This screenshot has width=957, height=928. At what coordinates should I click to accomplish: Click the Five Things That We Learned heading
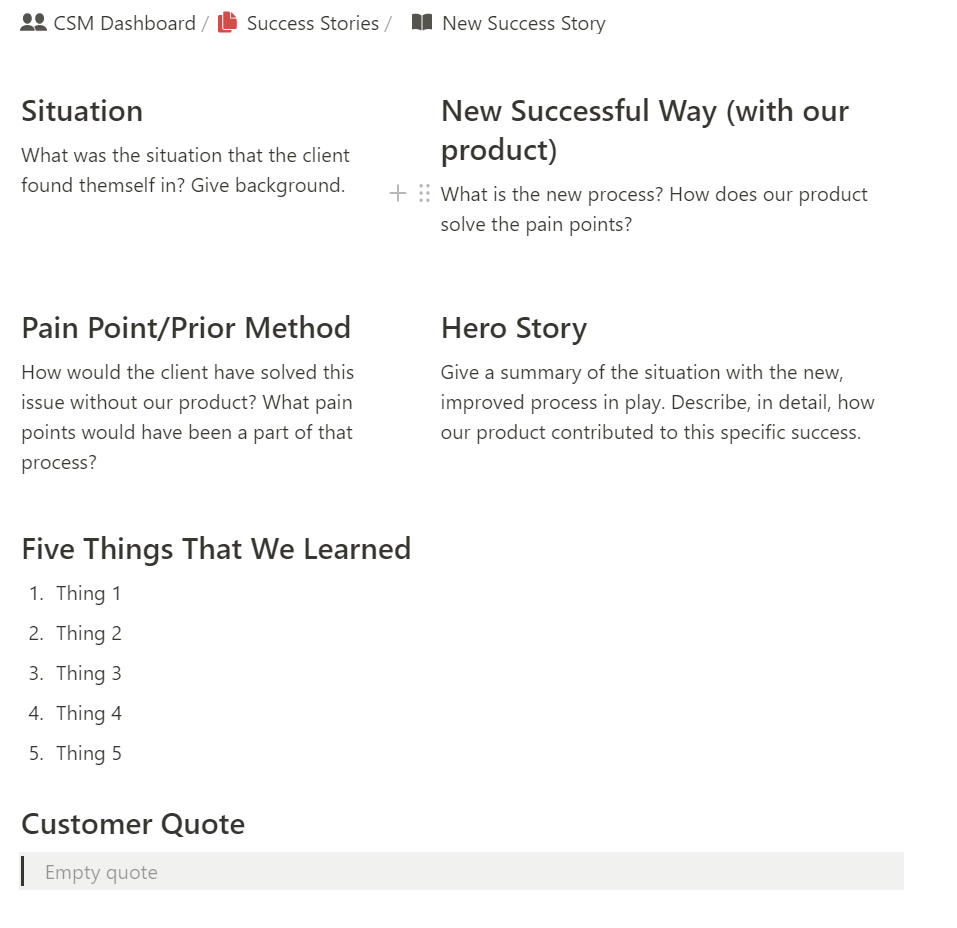pos(216,549)
